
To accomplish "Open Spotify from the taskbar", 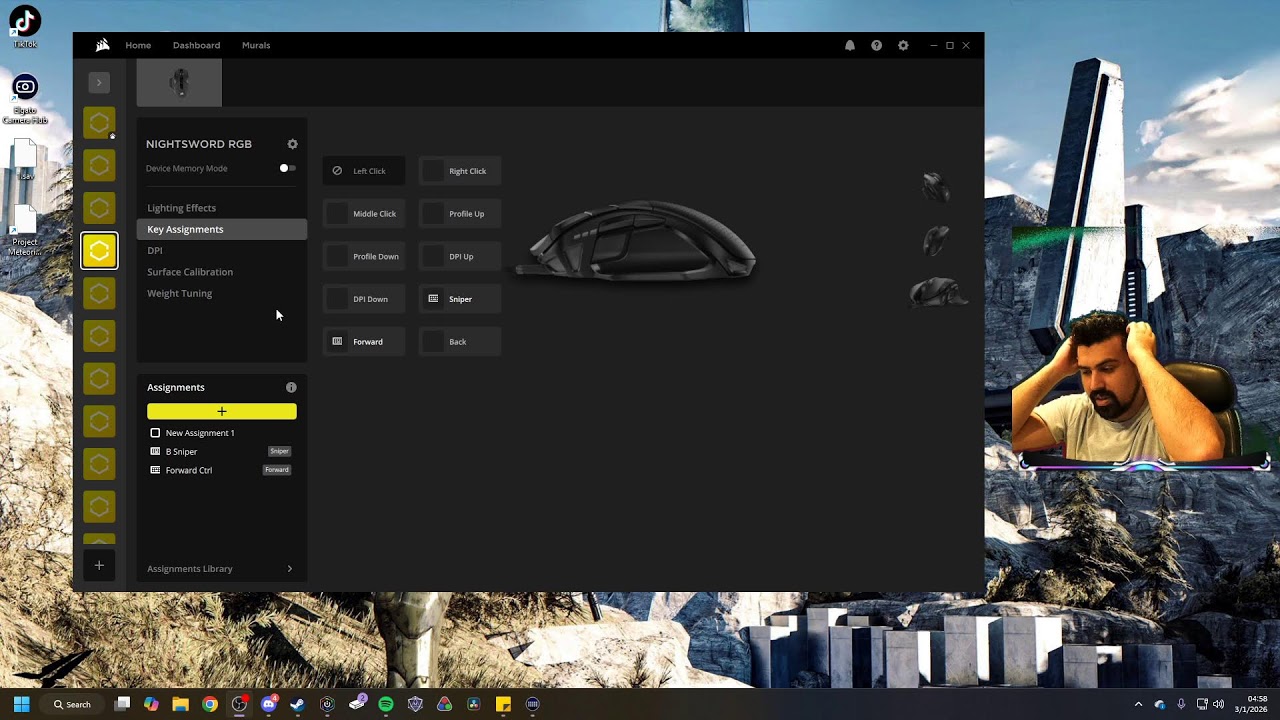I will (x=386, y=704).
